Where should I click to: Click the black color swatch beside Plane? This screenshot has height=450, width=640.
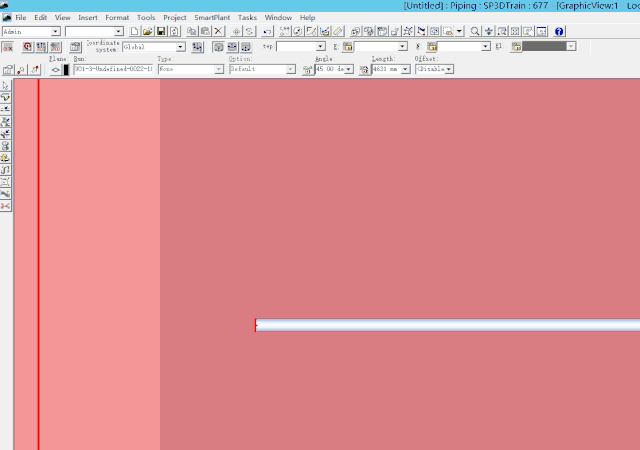coord(66,70)
